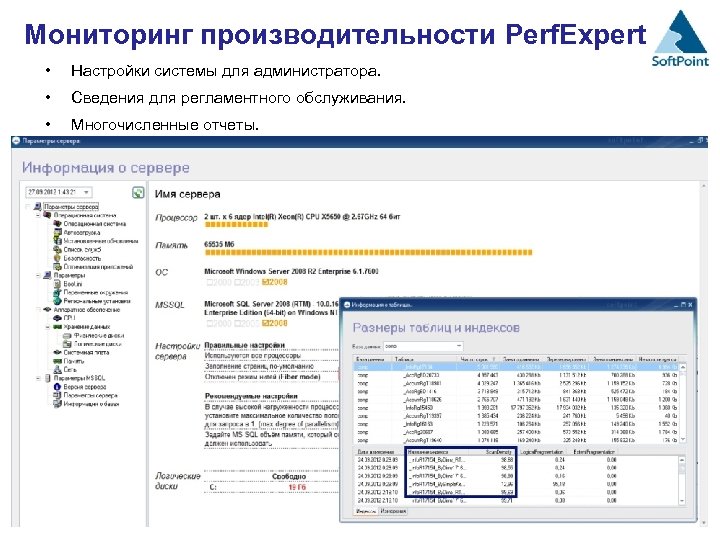
Task: Toggle the 2000 checkbox under MSSQL
Action: pos(210,323)
